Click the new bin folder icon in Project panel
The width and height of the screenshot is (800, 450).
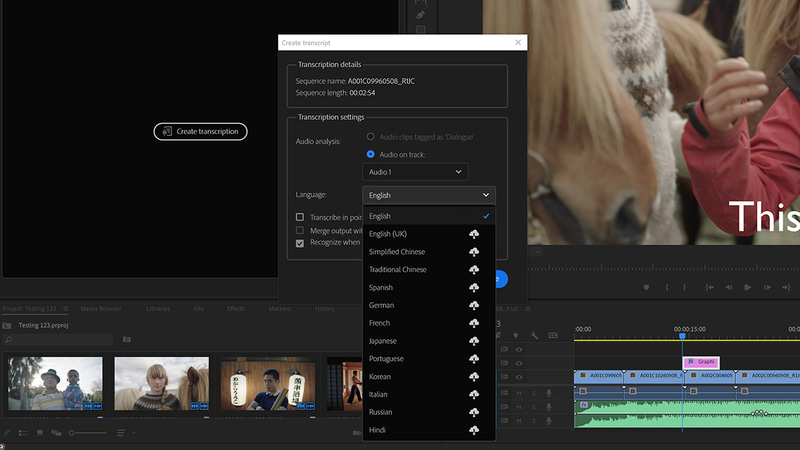[126, 340]
